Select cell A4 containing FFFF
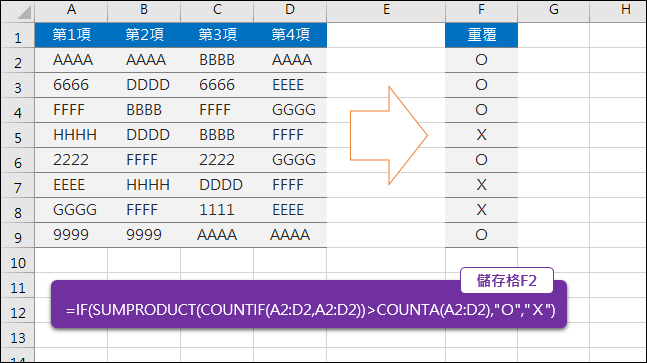The width and height of the screenshot is (647, 363). tap(71, 110)
